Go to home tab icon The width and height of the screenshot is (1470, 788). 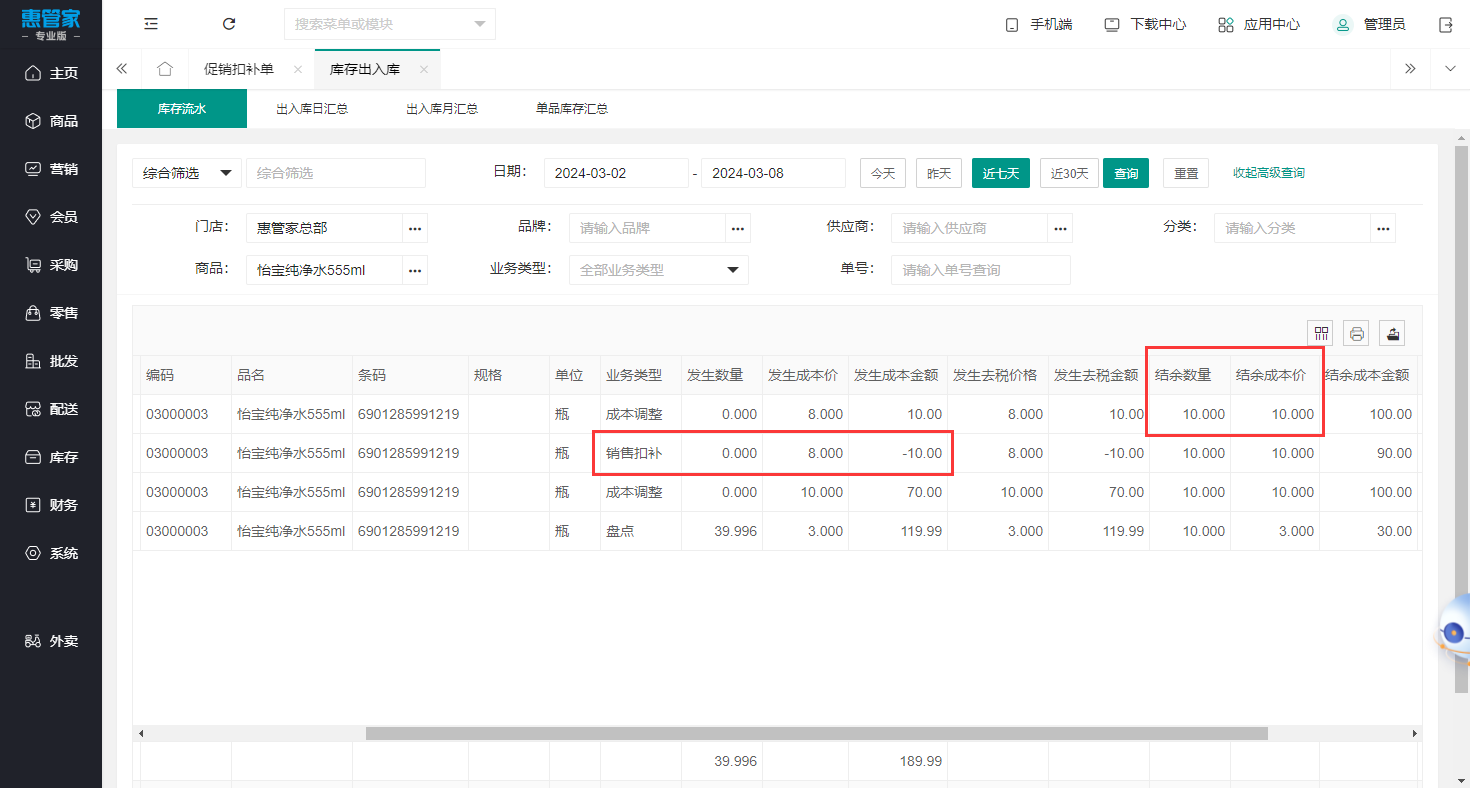(x=165, y=69)
